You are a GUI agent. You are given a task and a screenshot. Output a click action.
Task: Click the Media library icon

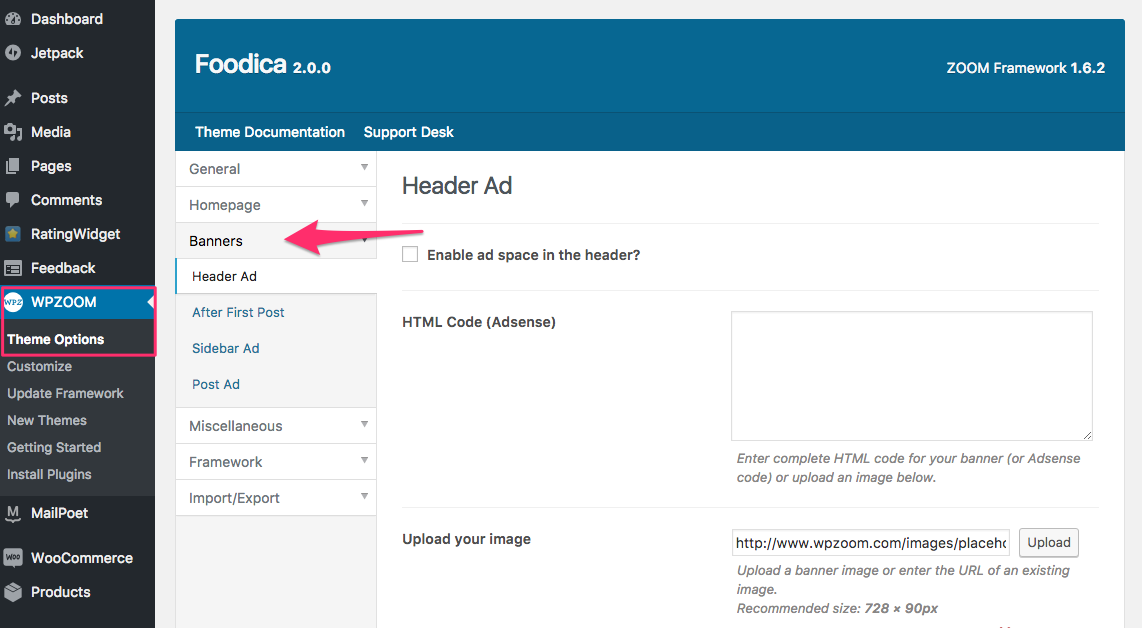click(x=13, y=132)
